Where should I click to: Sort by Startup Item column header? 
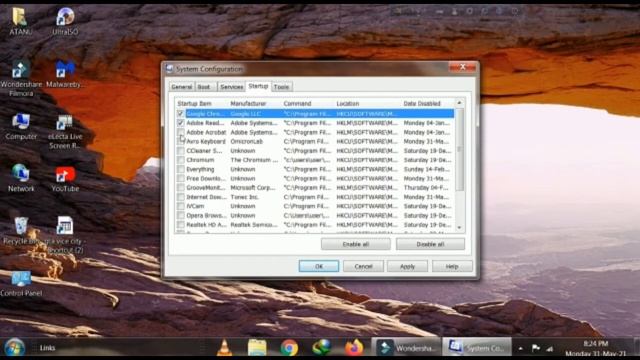202,104
